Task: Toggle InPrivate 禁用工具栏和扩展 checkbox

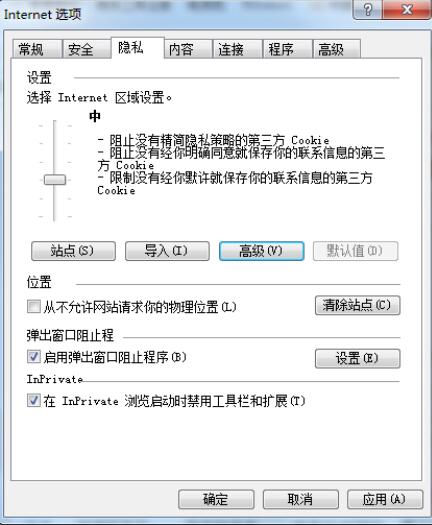Action: (33, 400)
